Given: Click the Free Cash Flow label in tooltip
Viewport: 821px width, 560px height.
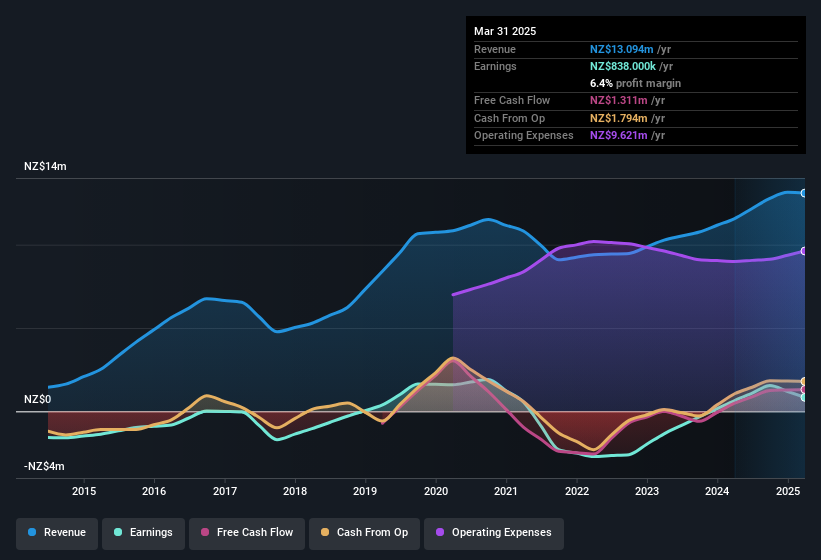Looking at the screenshot, I should (512, 100).
